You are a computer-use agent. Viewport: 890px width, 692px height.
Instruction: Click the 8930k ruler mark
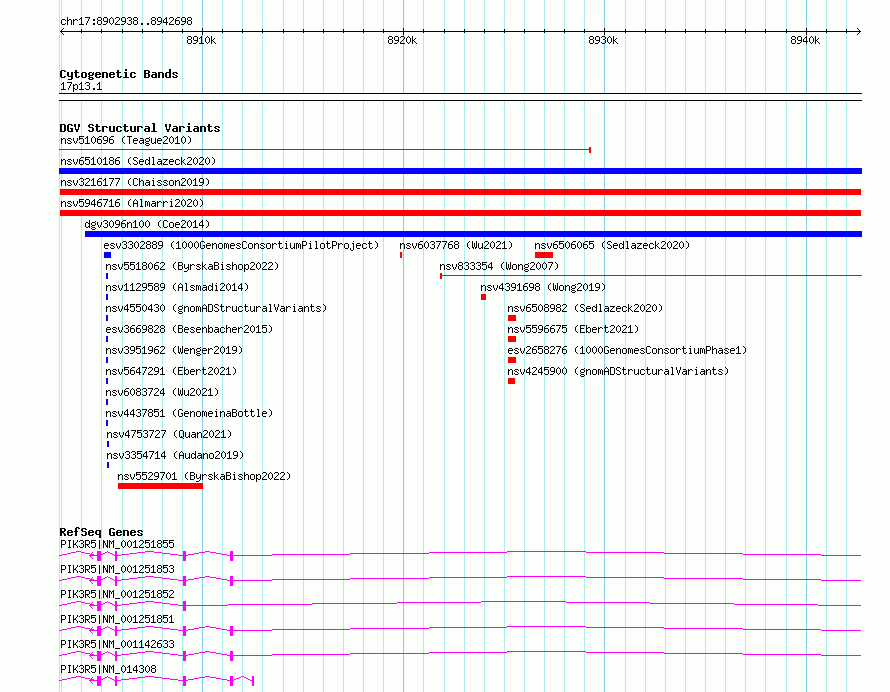pos(603,40)
